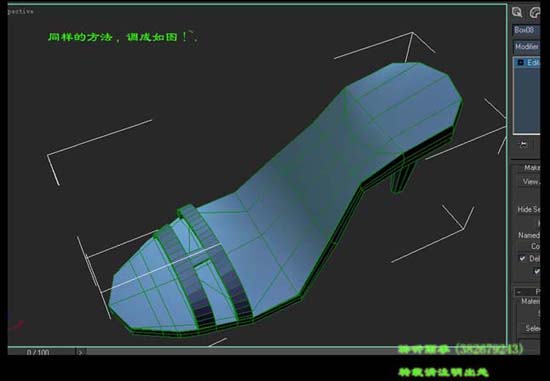Click the arc-shaped icon beside the zoom magnifier

(x=535, y=13)
